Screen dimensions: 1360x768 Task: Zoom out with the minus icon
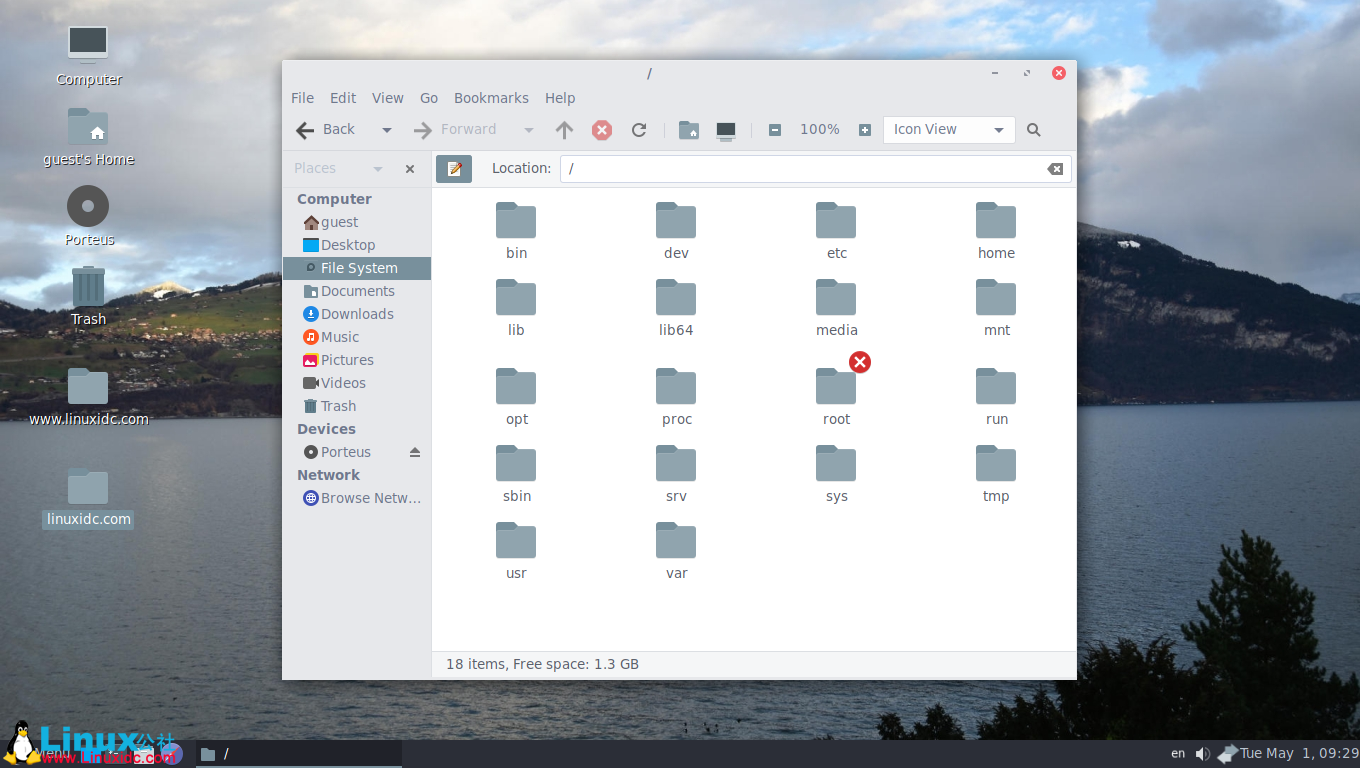[774, 130]
